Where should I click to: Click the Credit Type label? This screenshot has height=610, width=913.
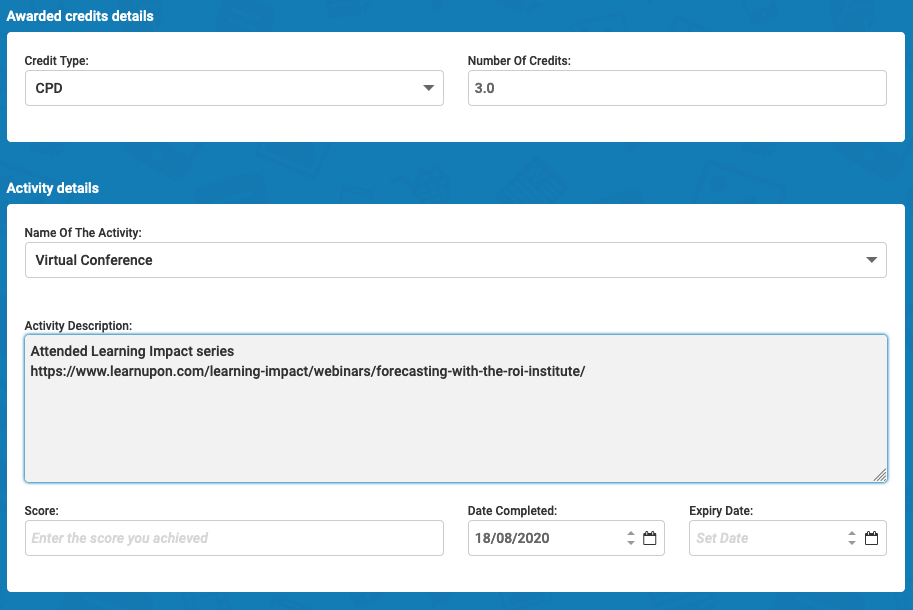click(56, 61)
